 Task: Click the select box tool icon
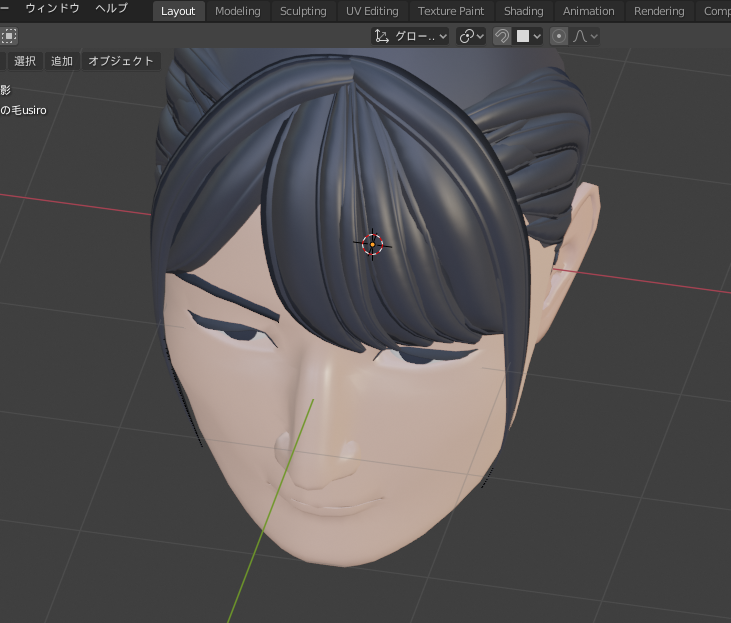pos(8,36)
